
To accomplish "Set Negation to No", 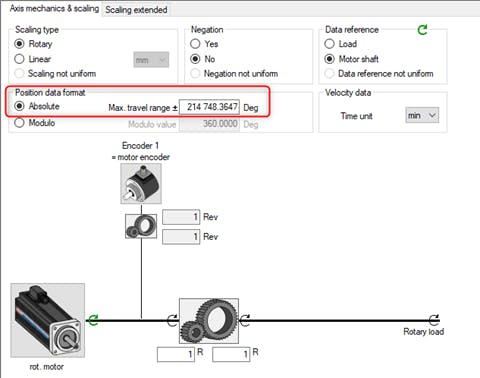I will (195, 59).
